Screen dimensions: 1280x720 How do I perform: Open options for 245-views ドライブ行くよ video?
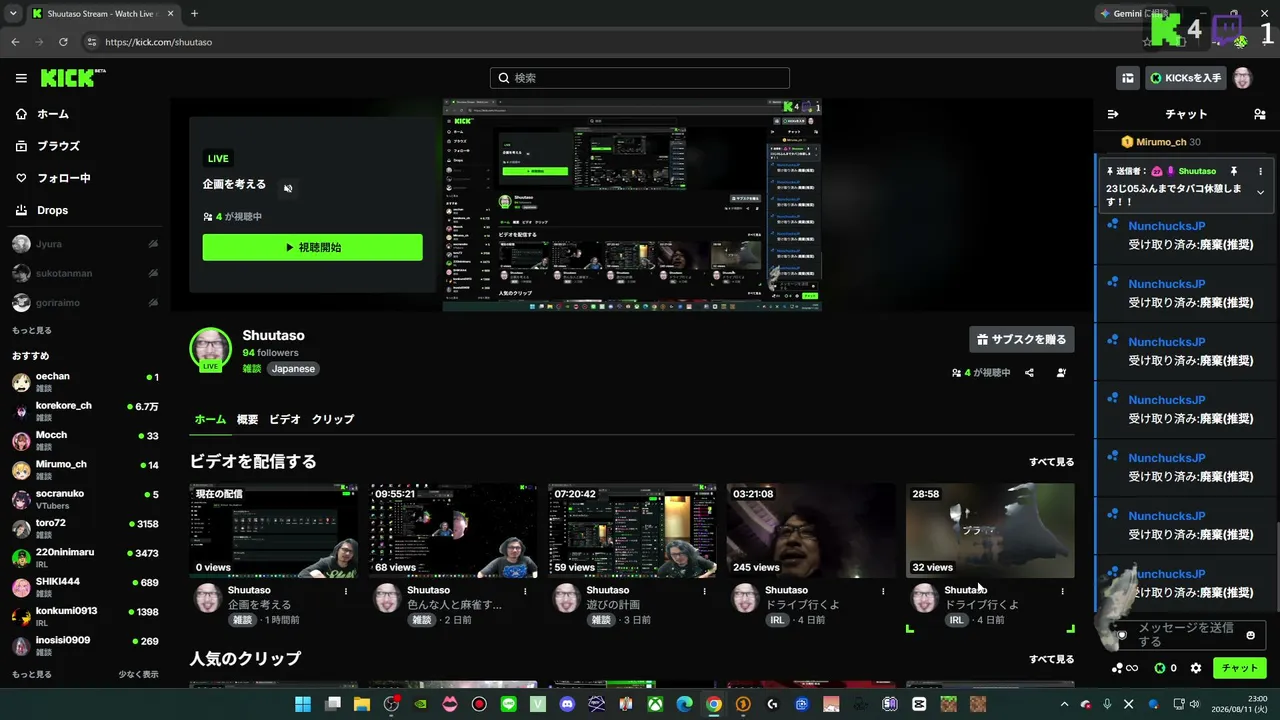click(x=883, y=591)
